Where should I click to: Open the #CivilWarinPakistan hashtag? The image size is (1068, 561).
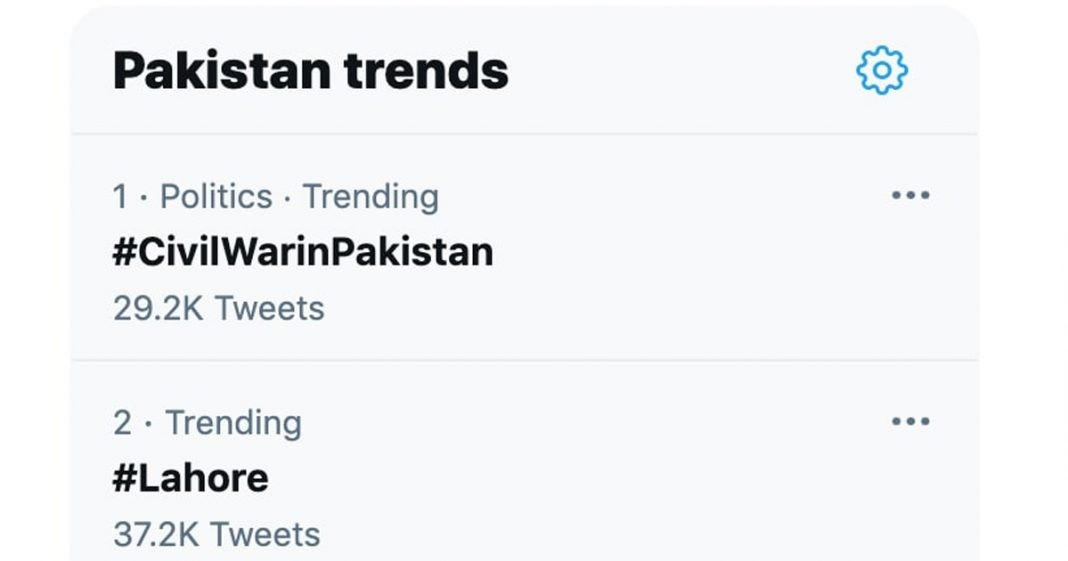(x=303, y=252)
